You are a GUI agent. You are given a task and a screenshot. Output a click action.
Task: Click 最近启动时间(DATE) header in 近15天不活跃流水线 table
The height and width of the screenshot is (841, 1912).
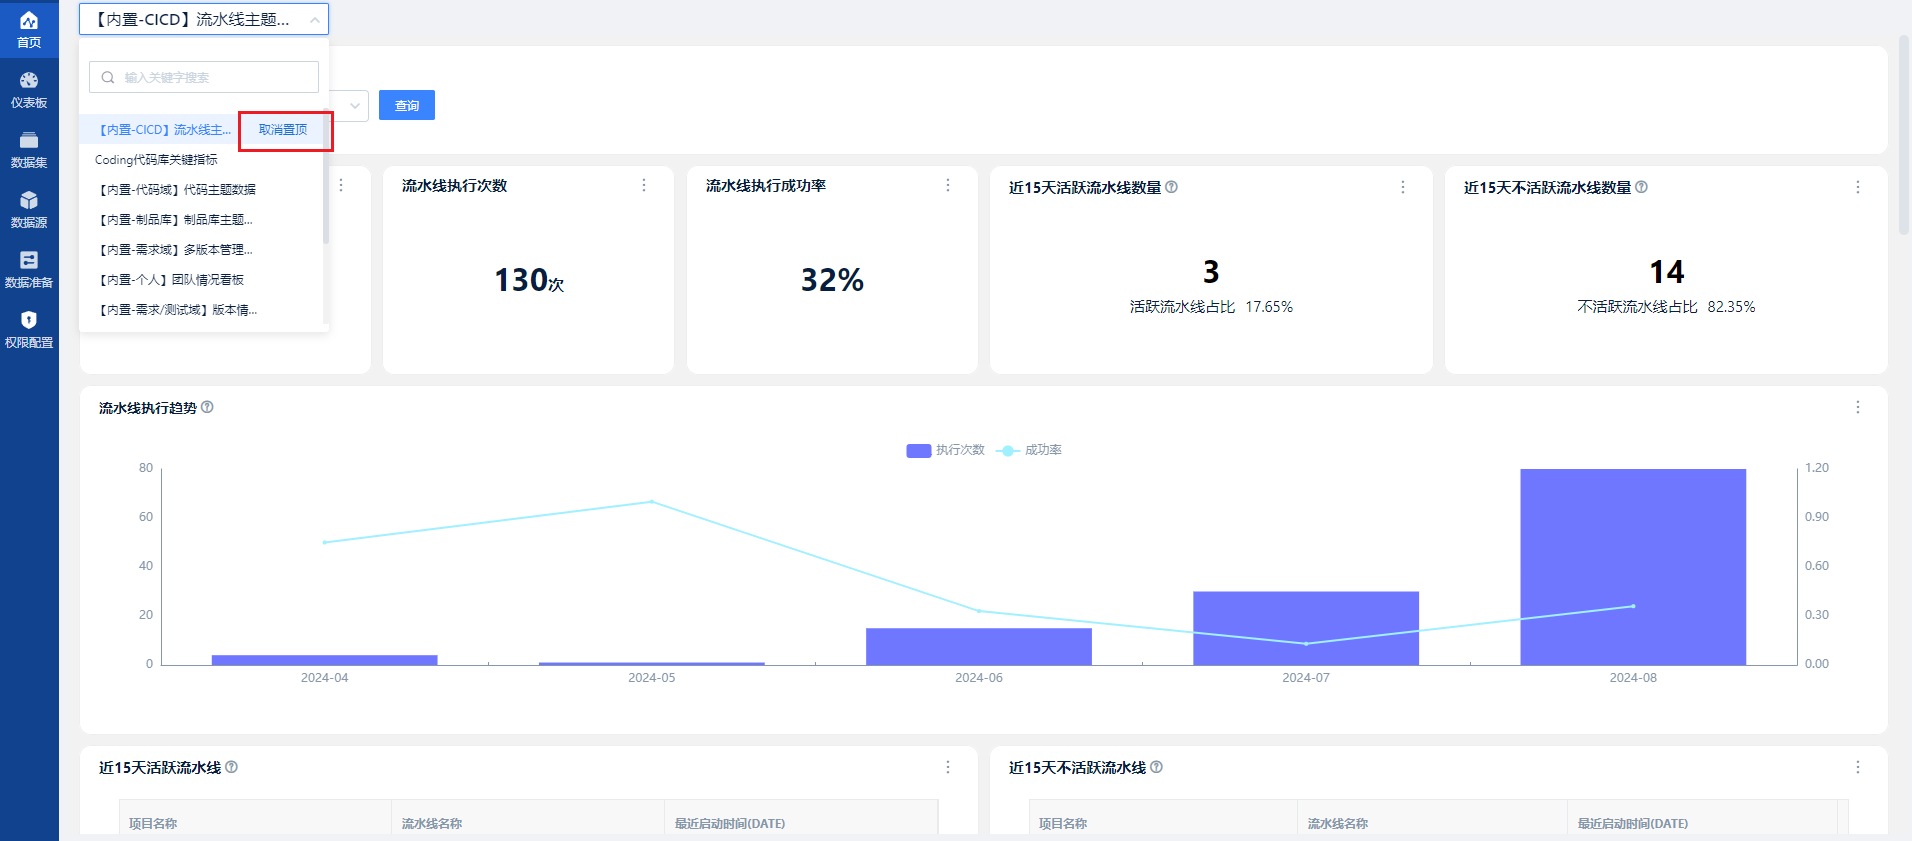coord(1633,824)
